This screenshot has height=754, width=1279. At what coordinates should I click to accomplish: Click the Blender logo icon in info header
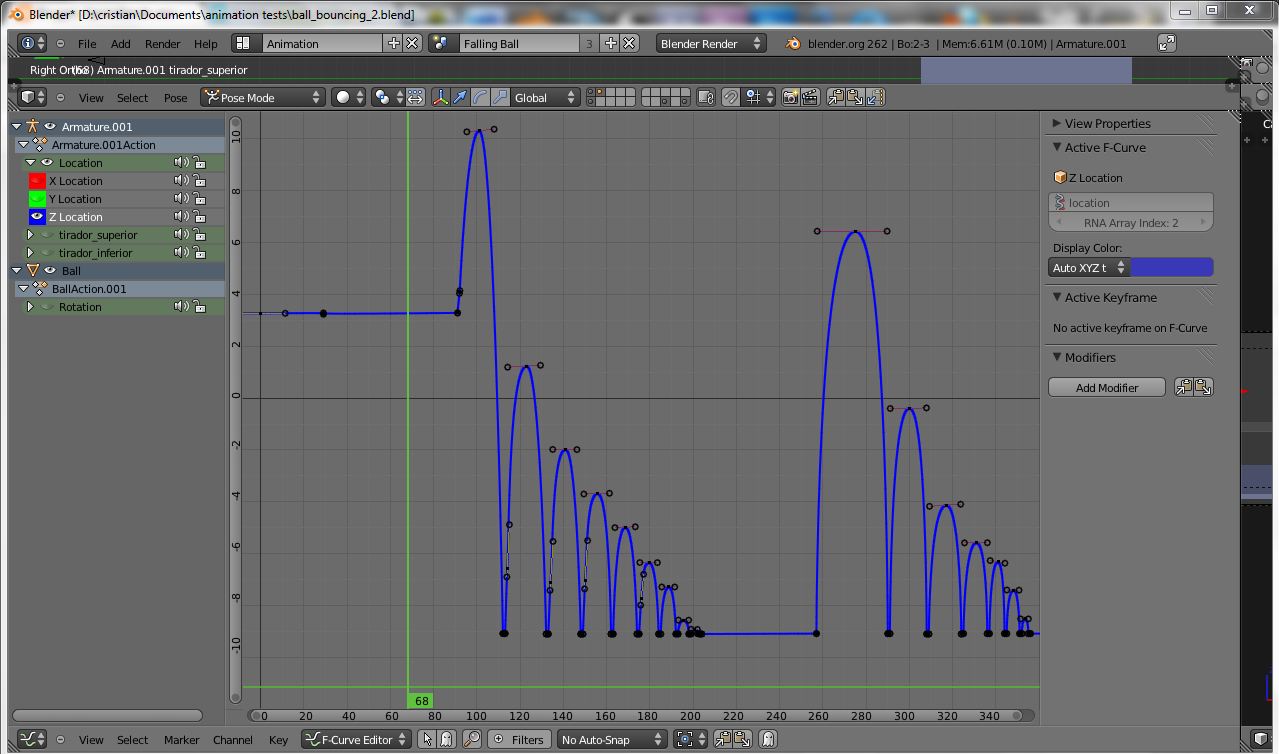tap(794, 43)
